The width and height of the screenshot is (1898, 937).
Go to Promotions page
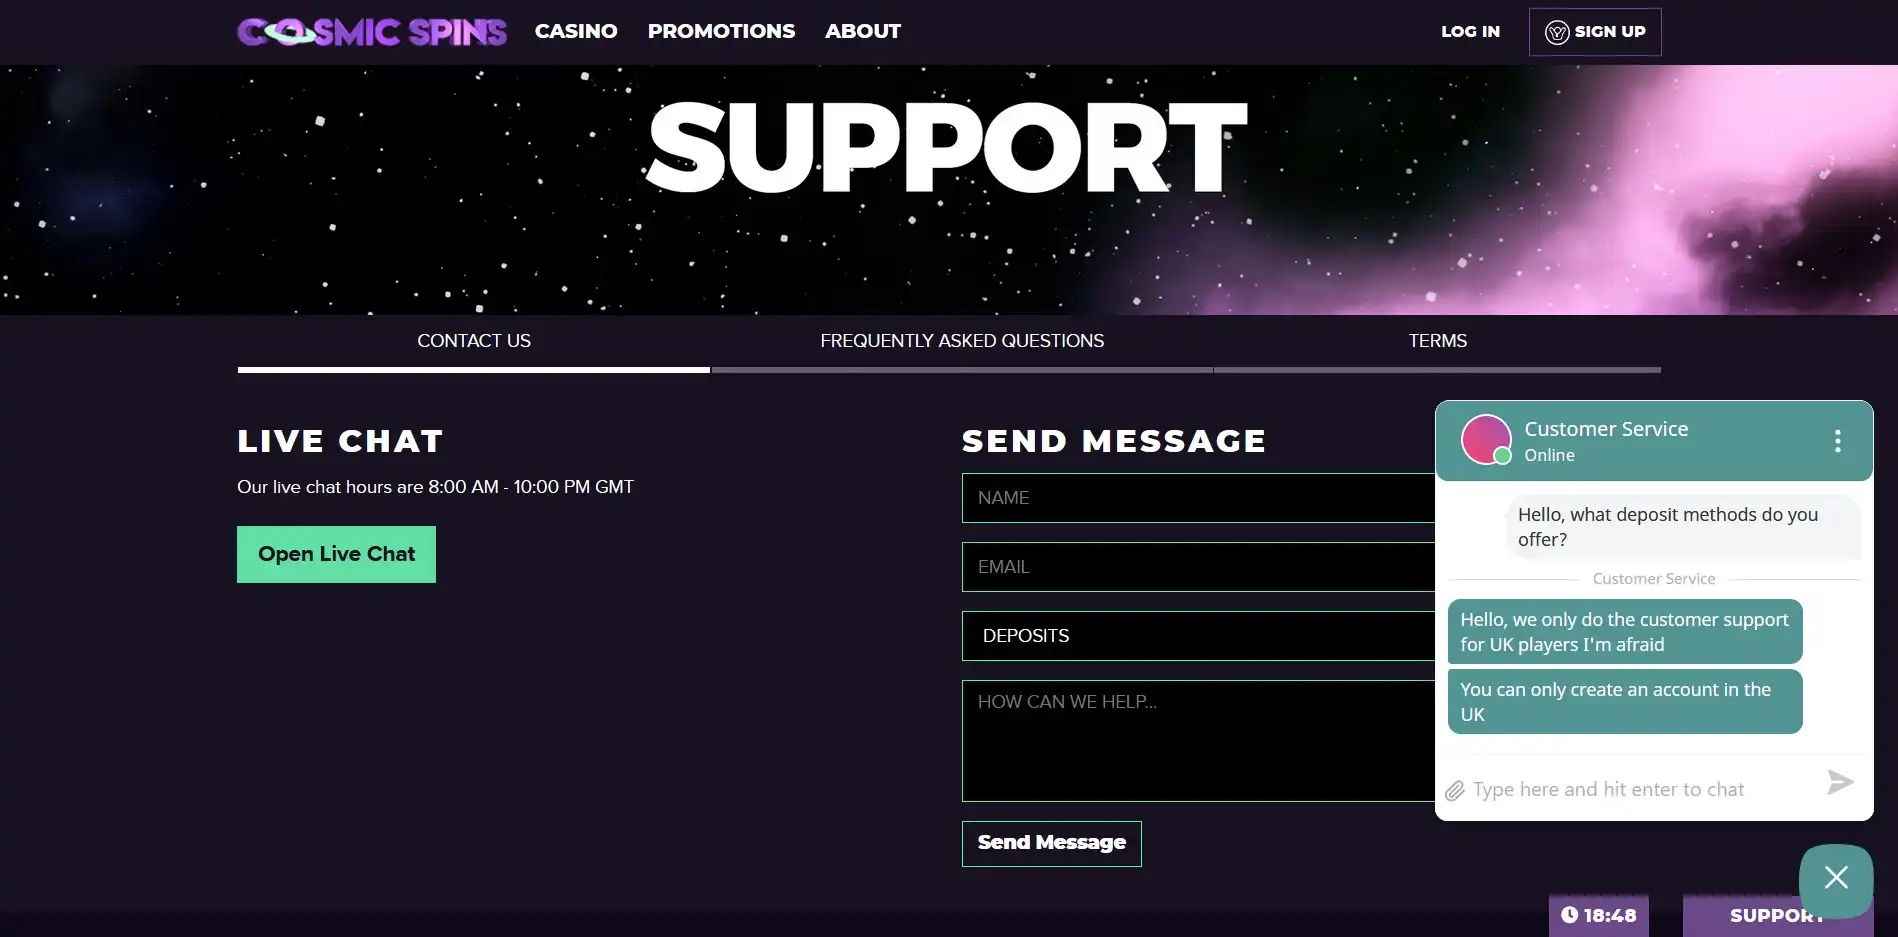coord(721,32)
